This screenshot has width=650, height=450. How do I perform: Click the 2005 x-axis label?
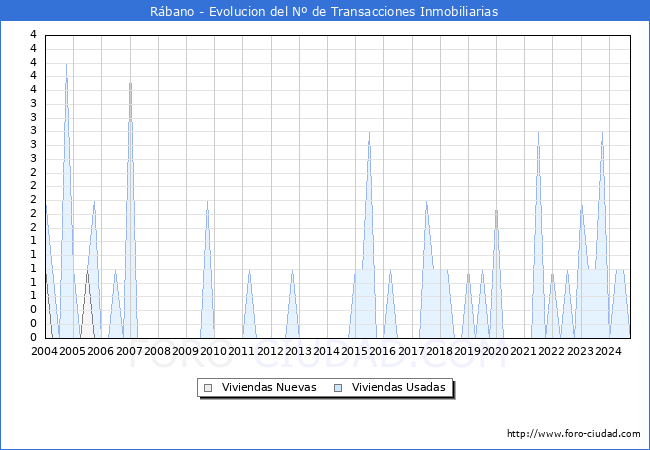[72, 351]
